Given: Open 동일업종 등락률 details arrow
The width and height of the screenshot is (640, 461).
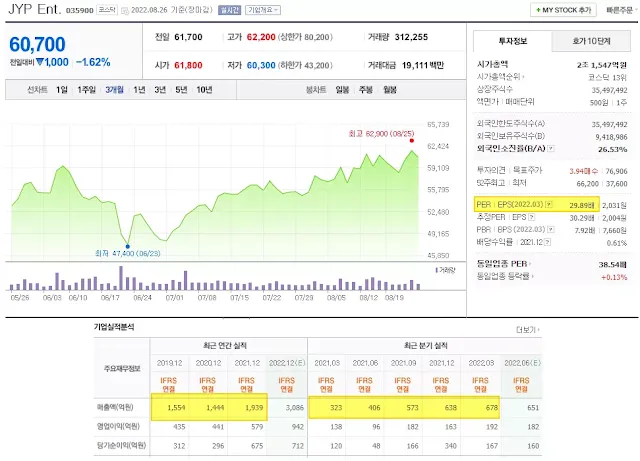Looking at the screenshot, I should click(x=532, y=276).
